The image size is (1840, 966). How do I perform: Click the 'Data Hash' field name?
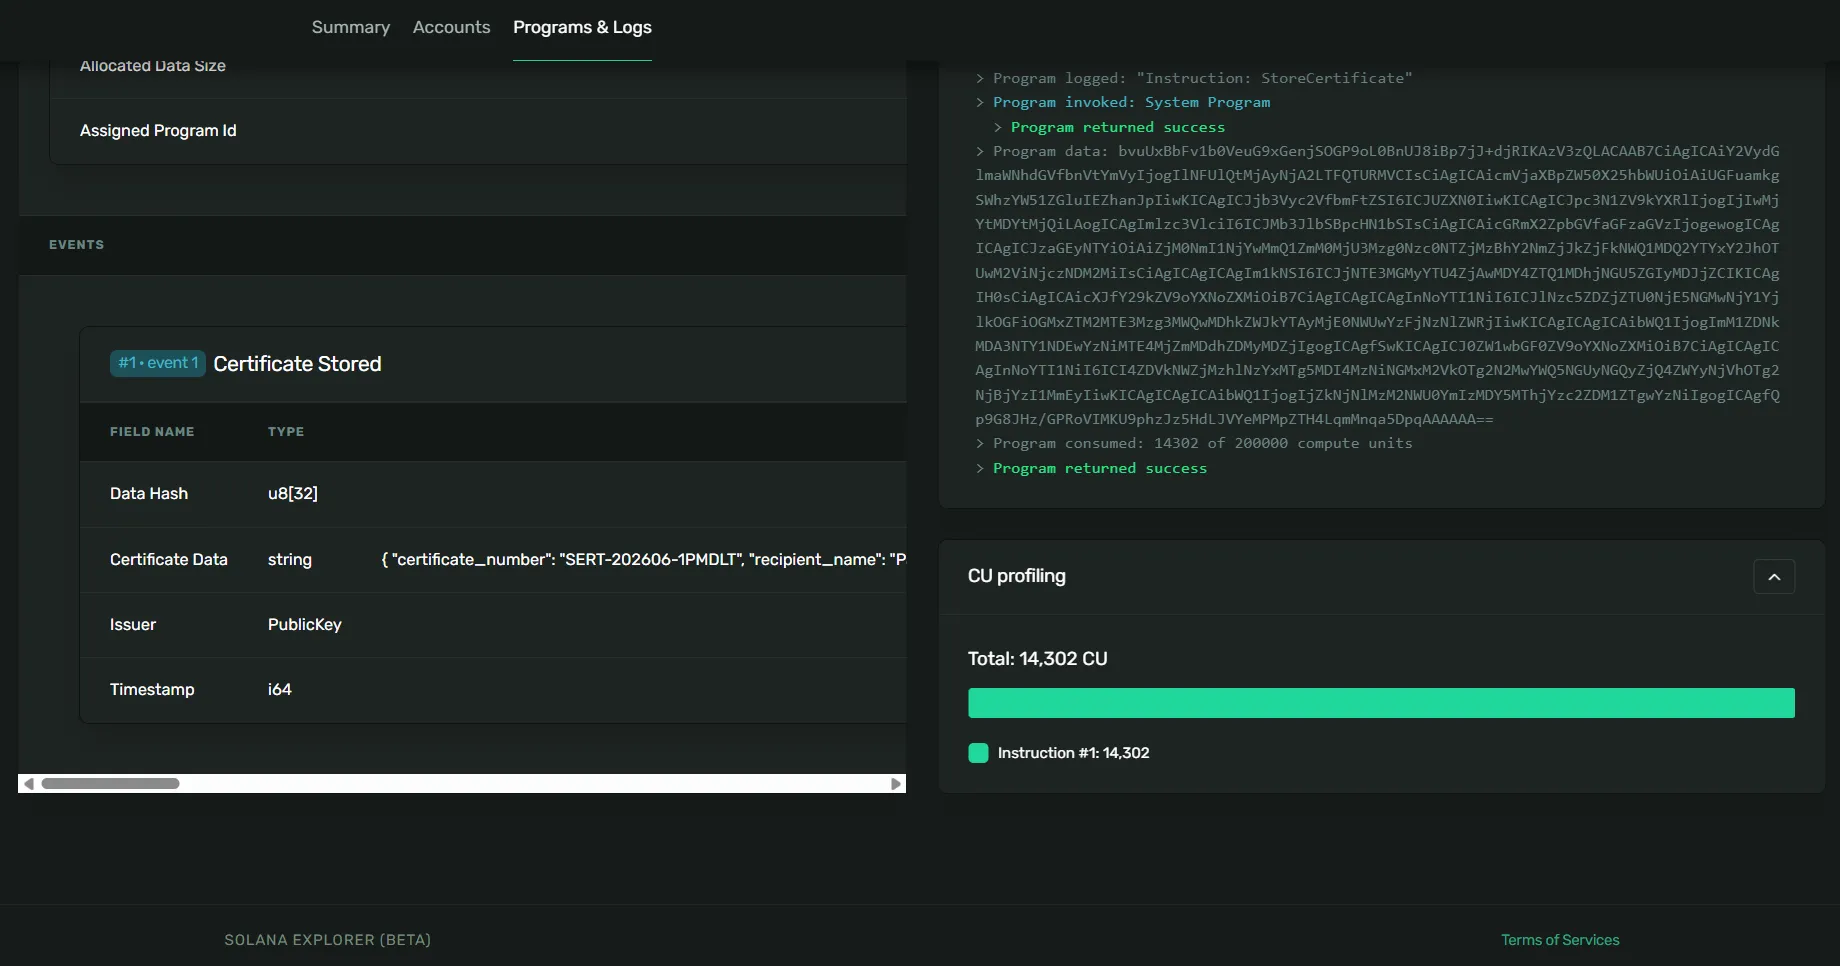tap(149, 494)
